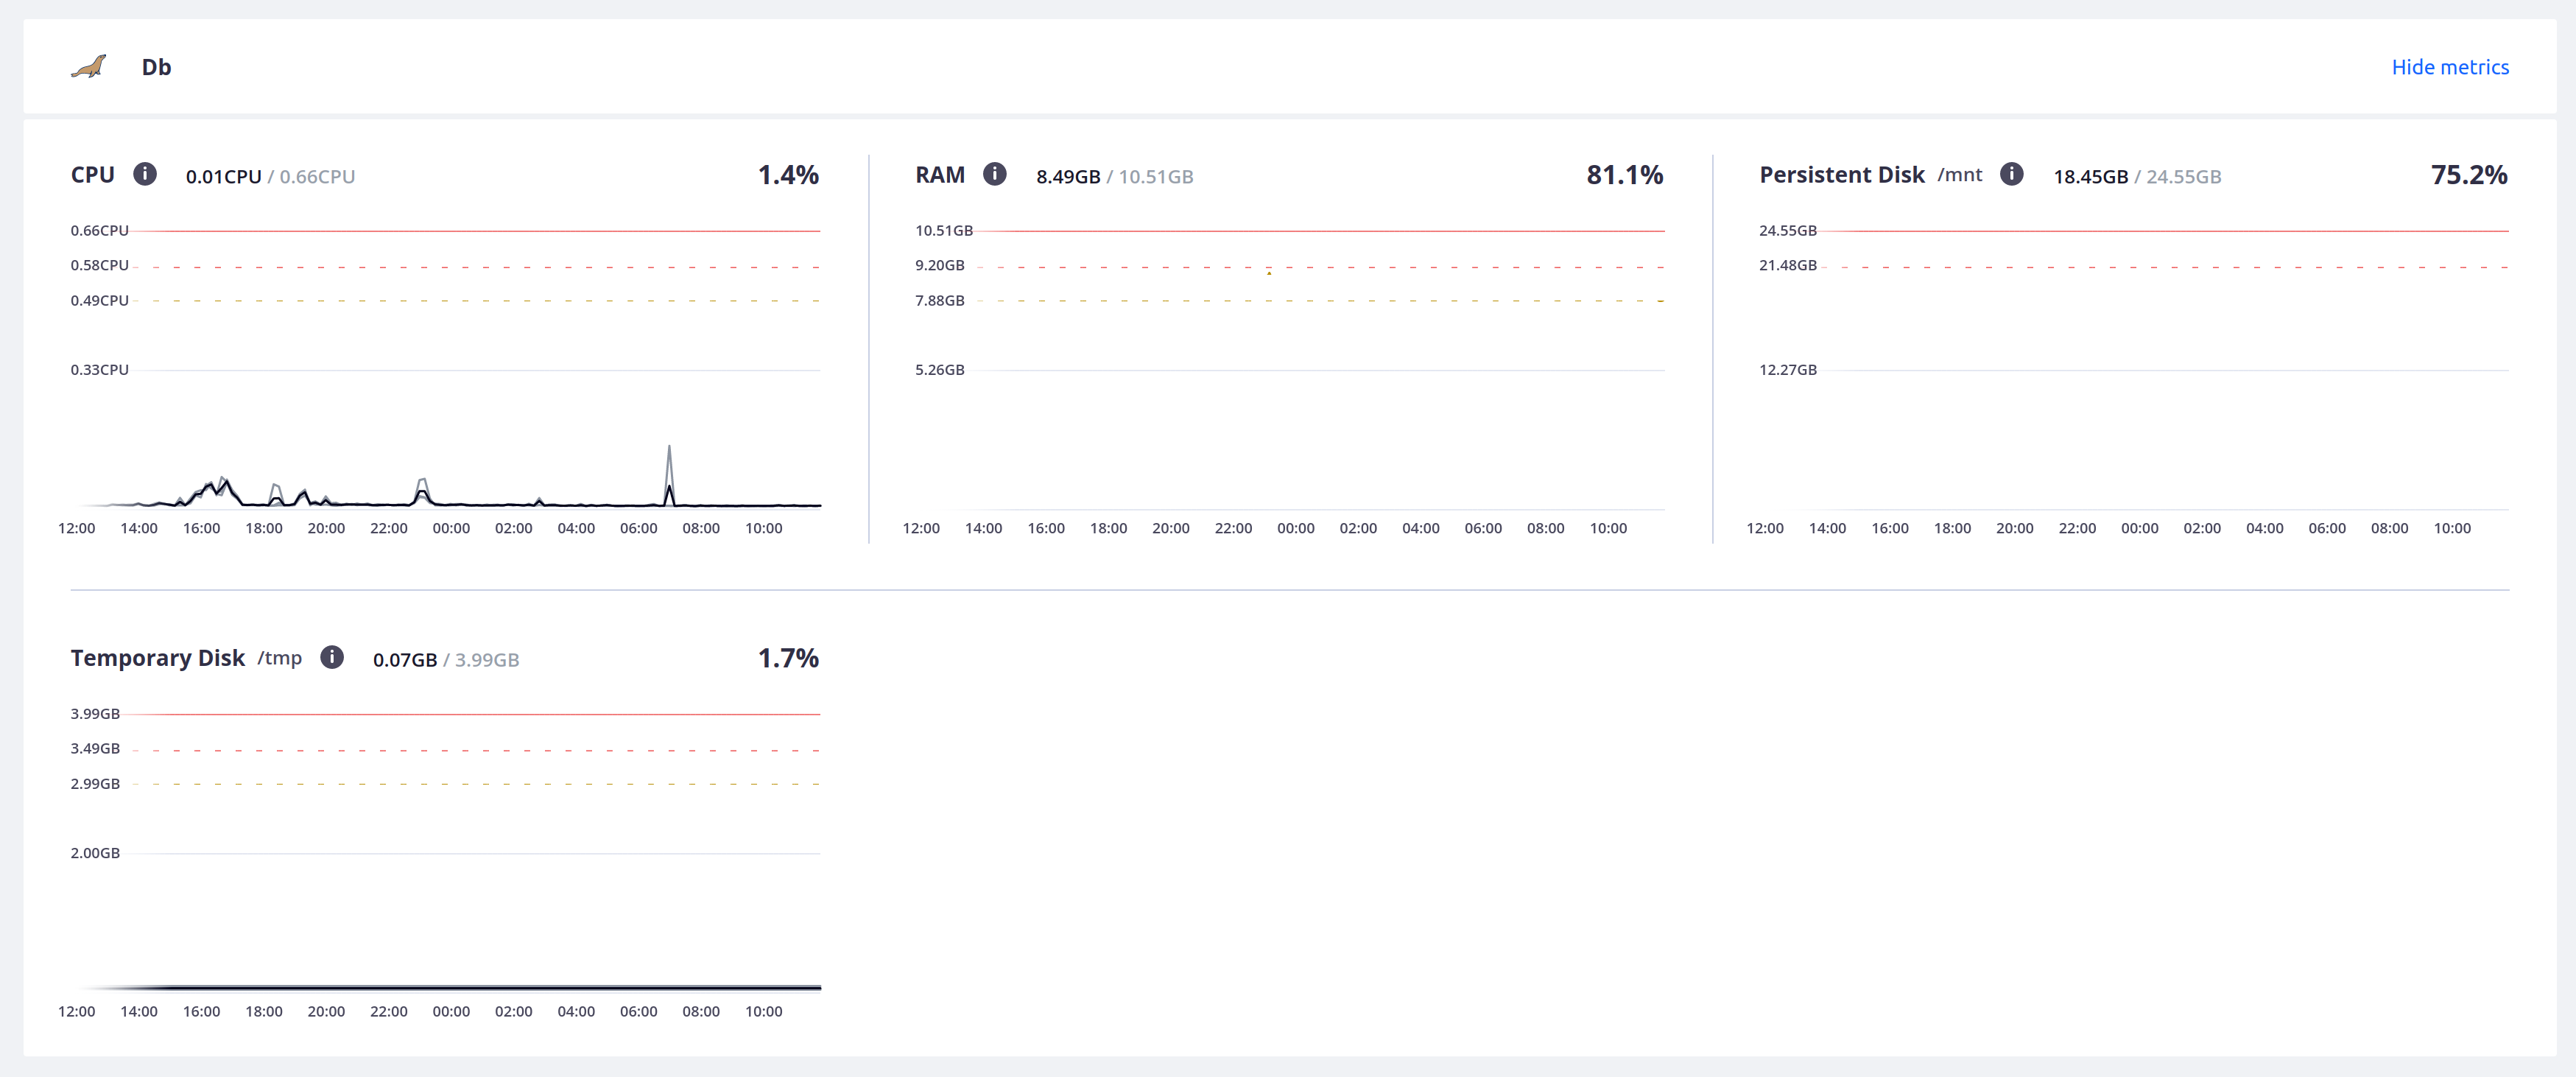The height and width of the screenshot is (1077, 2576).
Task: Click the 5.26GB RAM axis label
Action: (x=939, y=370)
